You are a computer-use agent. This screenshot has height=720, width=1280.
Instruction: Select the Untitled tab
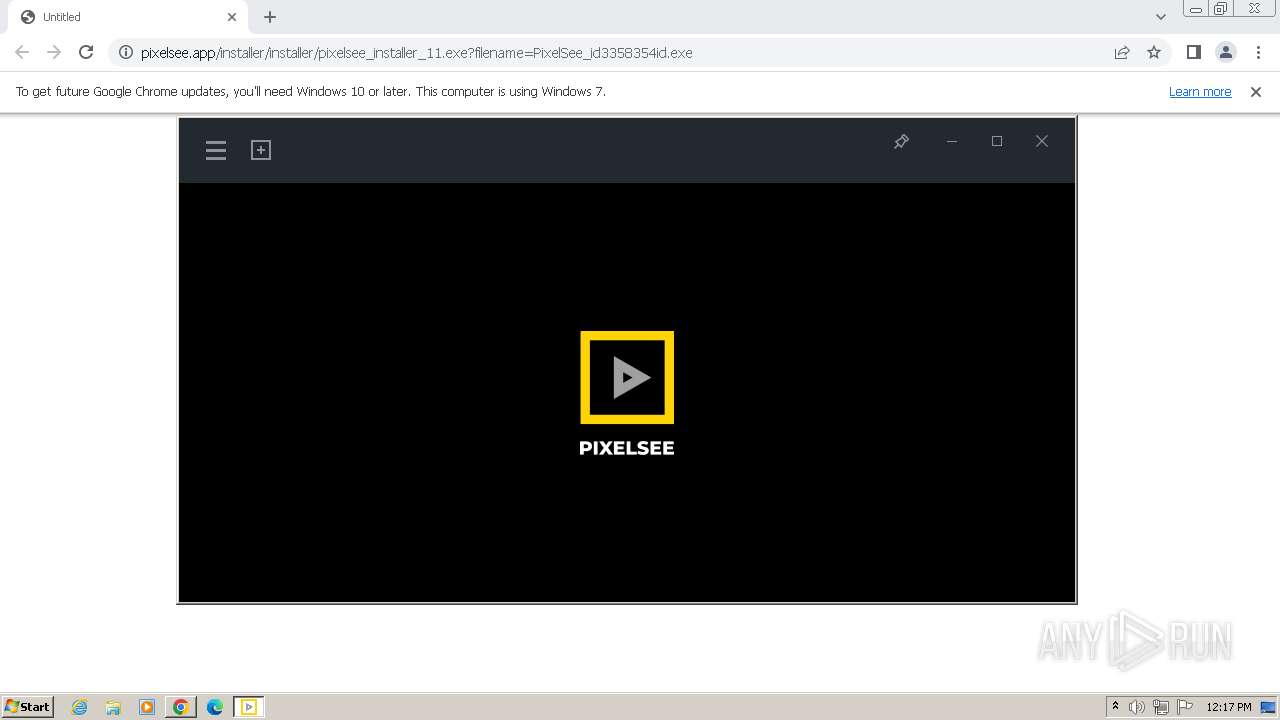130,17
